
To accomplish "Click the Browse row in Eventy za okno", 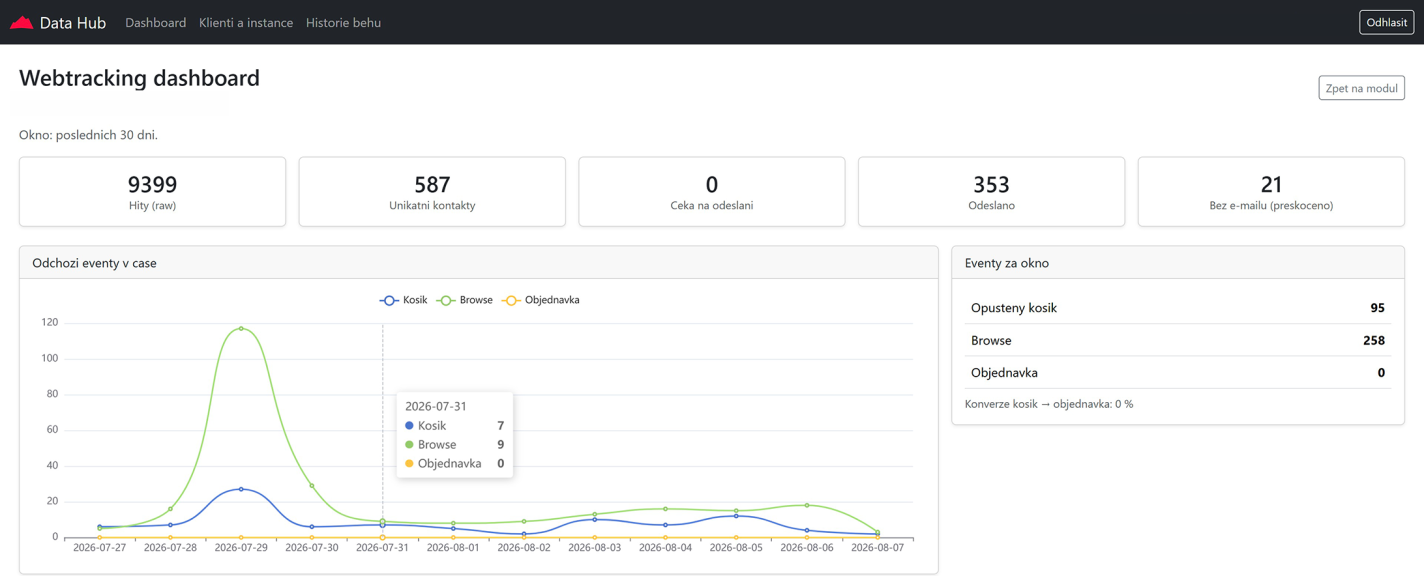I will click(x=1178, y=340).
